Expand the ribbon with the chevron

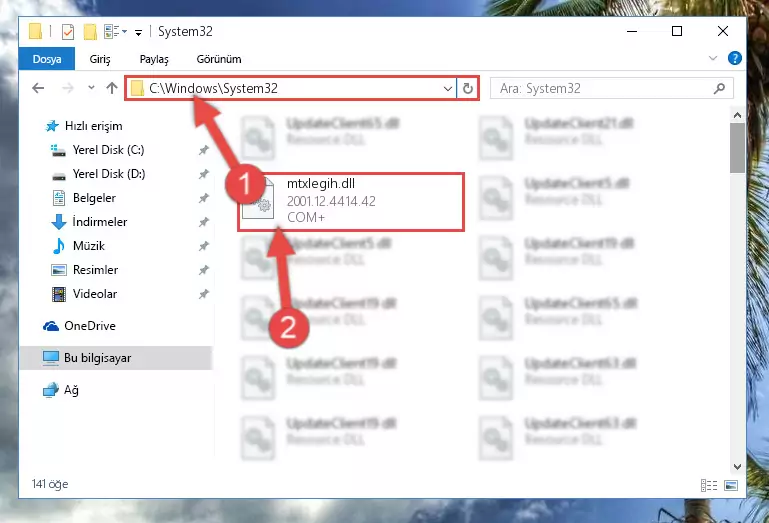point(713,58)
